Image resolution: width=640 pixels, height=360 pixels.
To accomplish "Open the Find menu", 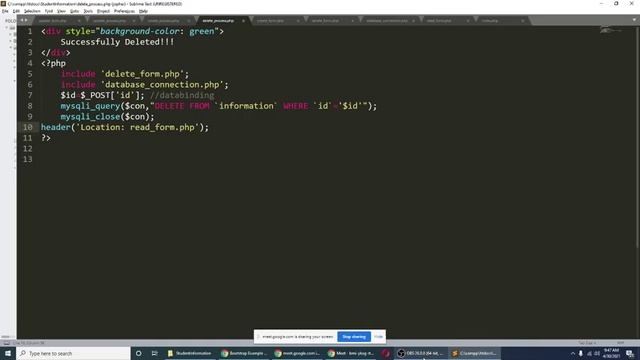I will pyautogui.click(x=49, y=11).
